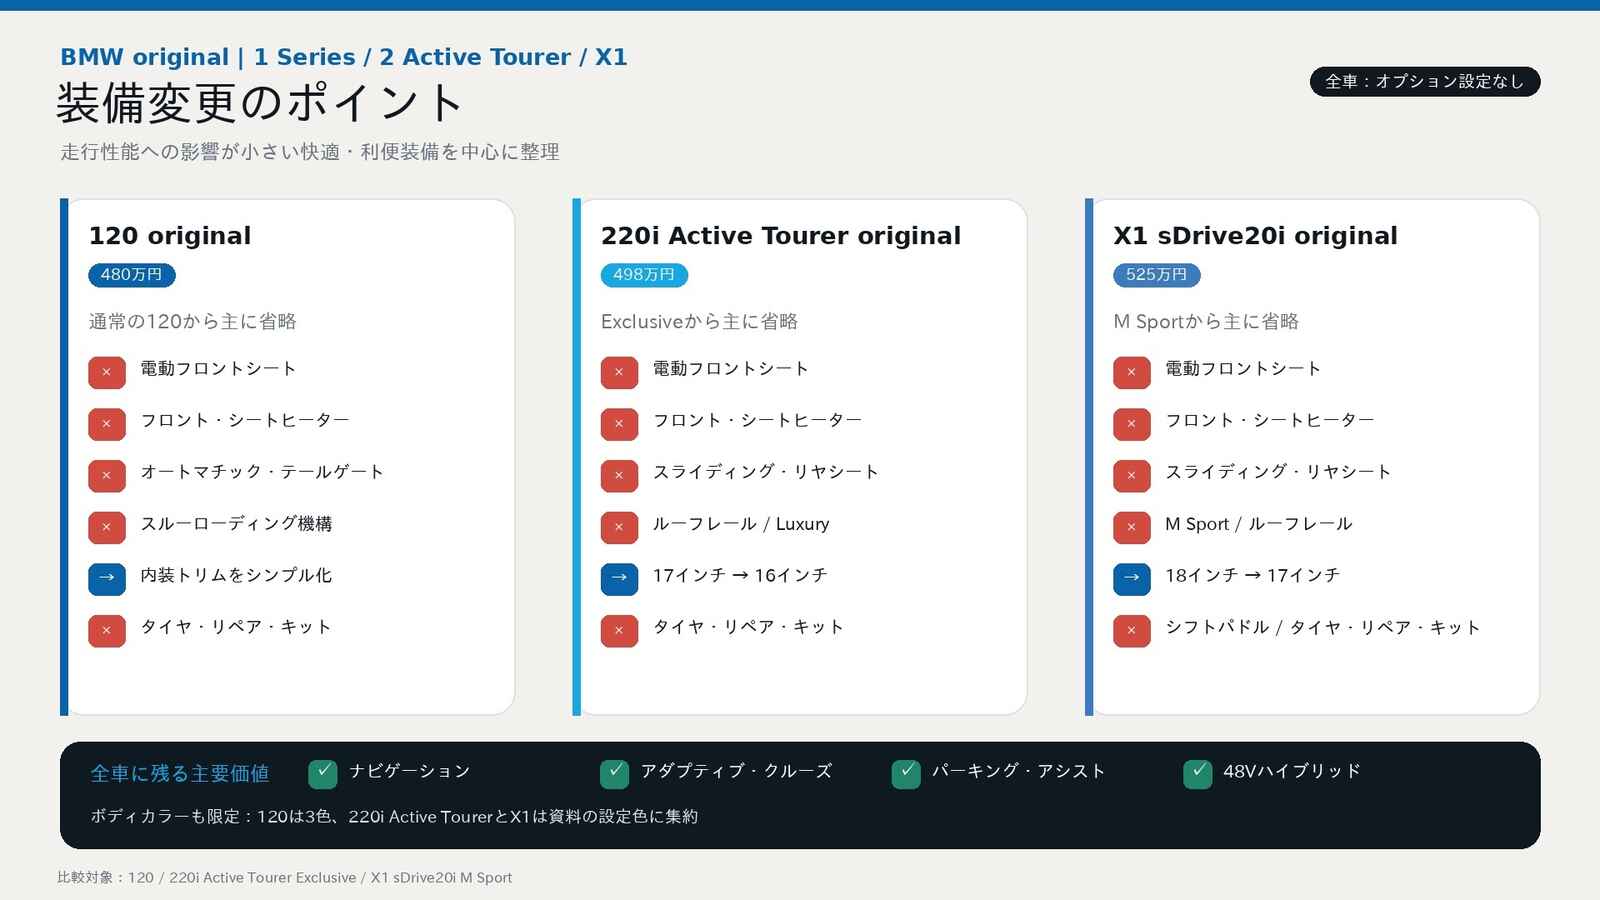Click the red X beside スライディング・リヤシート in the X1 sDrive20i card
Viewport: 1600px width, 900px height.
pos(1132,476)
